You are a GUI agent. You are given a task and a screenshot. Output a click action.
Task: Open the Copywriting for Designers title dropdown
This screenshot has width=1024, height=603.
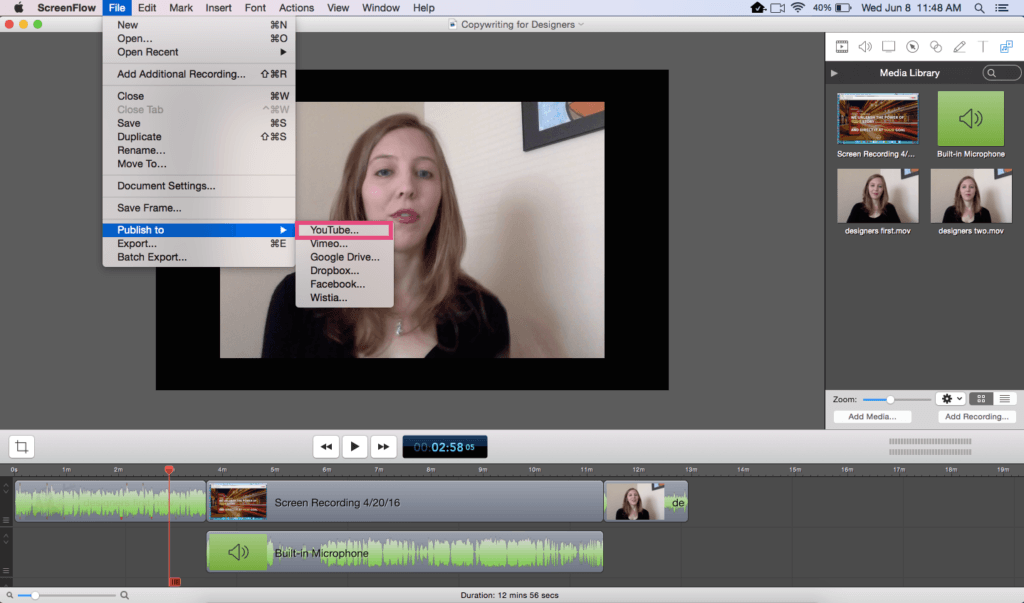tap(581, 25)
